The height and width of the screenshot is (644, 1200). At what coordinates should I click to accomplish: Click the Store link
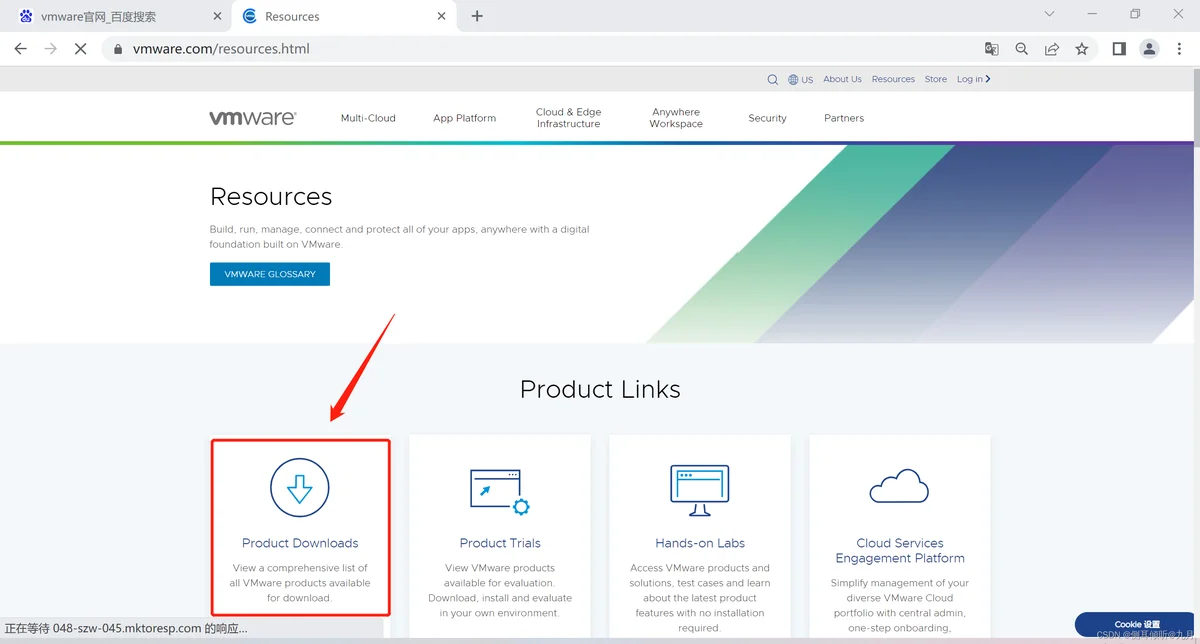pos(935,79)
